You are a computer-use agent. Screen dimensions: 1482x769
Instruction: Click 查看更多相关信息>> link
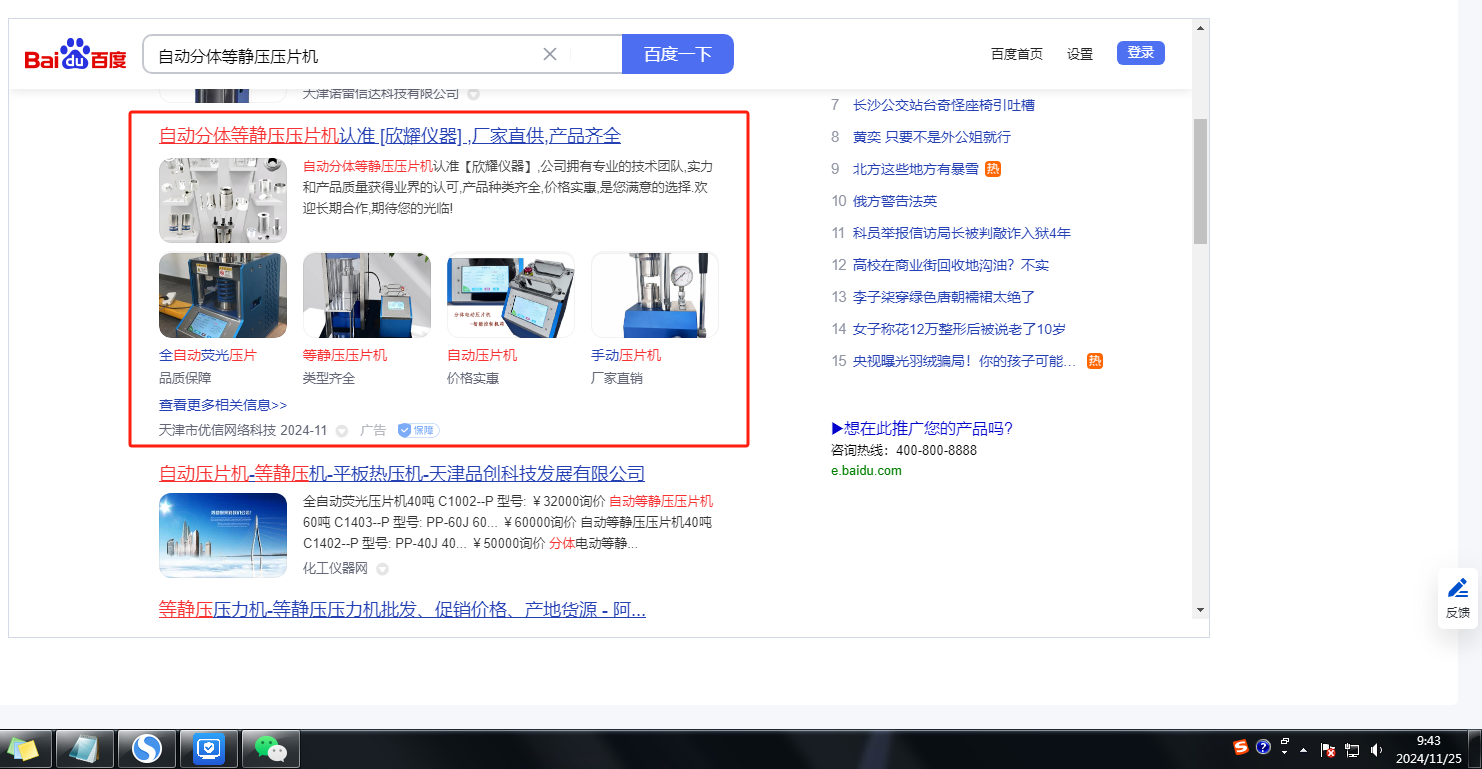pyautogui.click(x=223, y=405)
